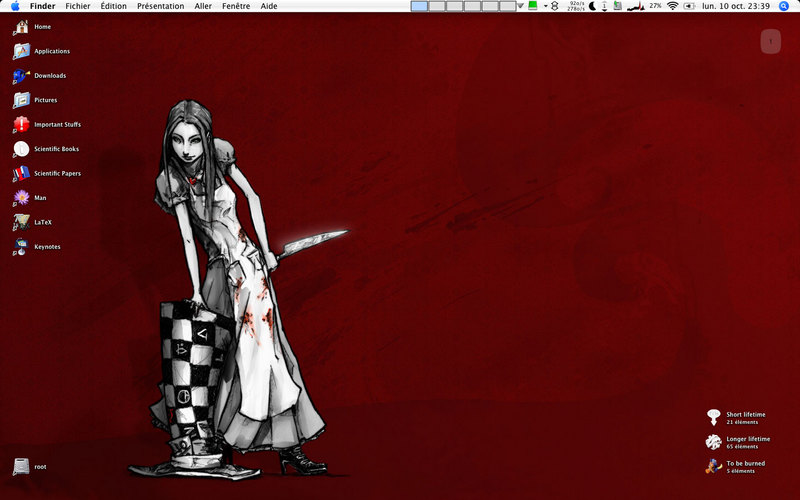Open the Short lifetime folder
The height and width of the screenshot is (500, 800).
(714, 417)
